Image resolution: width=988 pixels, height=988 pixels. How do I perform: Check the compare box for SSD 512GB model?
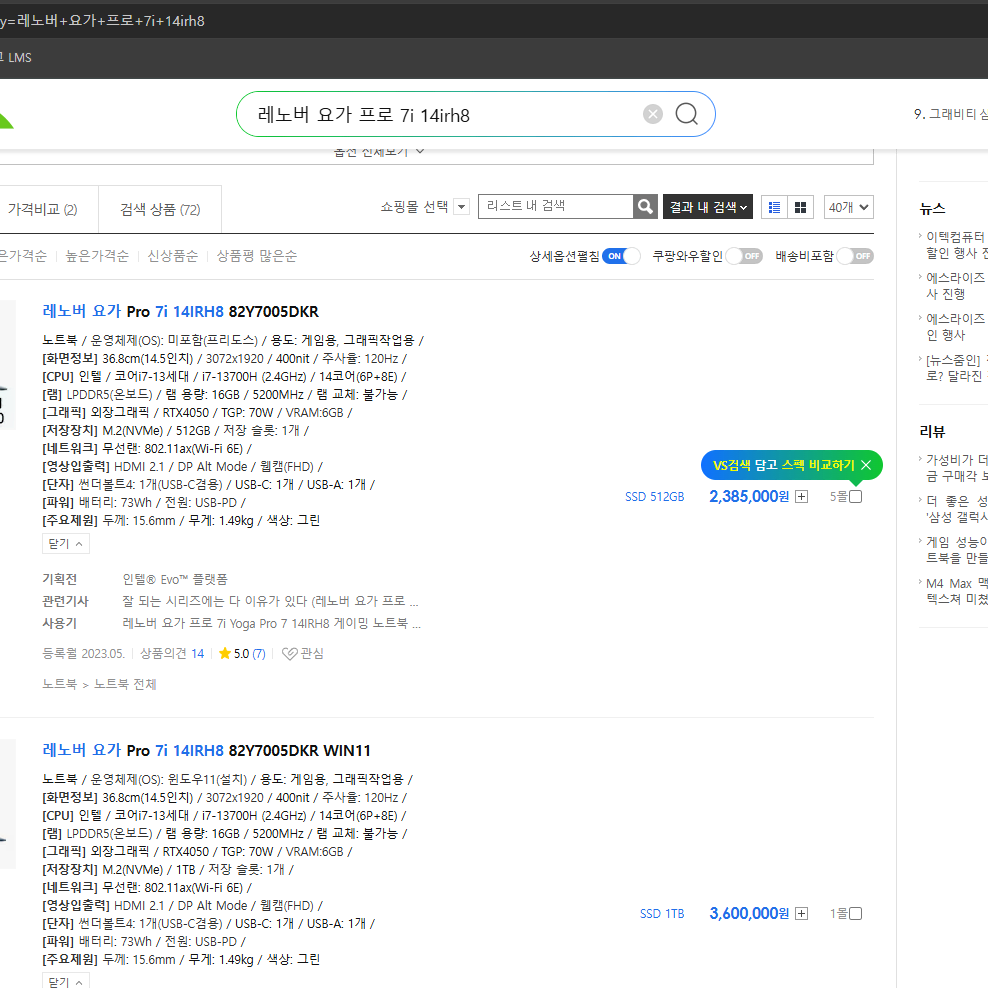tap(856, 497)
